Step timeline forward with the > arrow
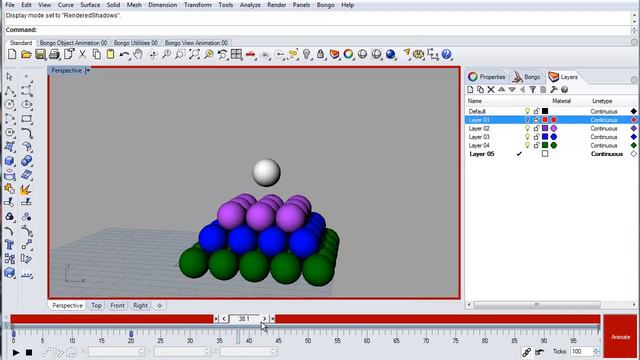The height and width of the screenshot is (360, 640). [264, 318]
